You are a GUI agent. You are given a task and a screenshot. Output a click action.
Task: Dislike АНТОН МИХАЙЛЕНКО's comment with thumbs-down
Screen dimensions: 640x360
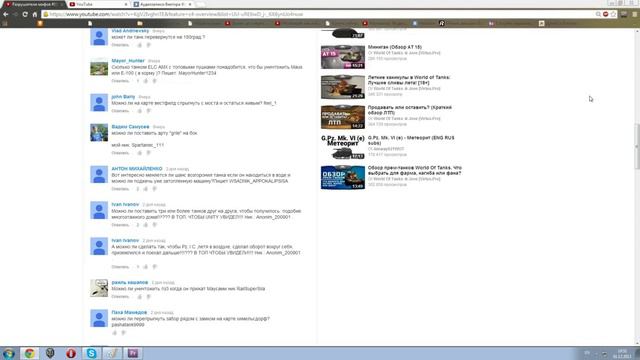tap(155, 189)
